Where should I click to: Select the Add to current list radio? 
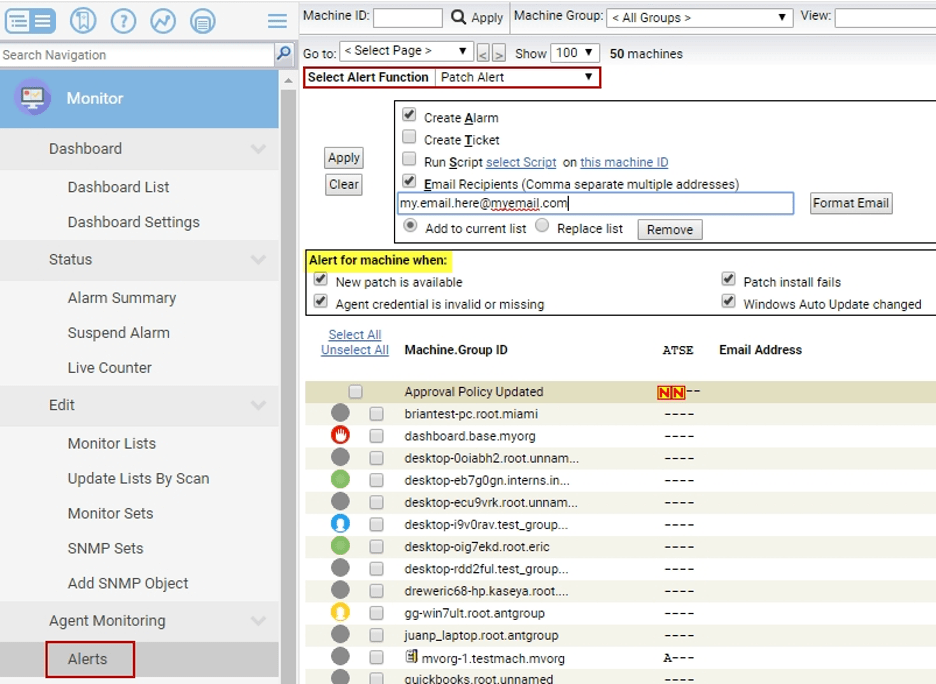point(410,226)
